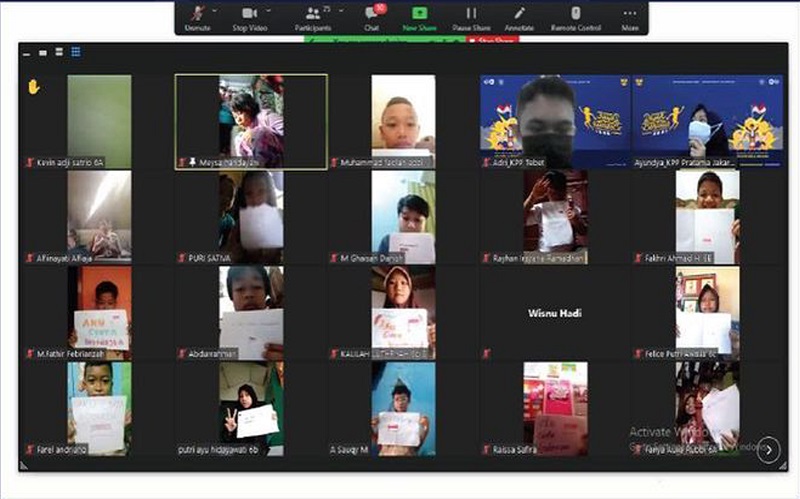Viewport: 800px width, 499px height.
Task: Go to next page of participants
Action: (768, 449)
